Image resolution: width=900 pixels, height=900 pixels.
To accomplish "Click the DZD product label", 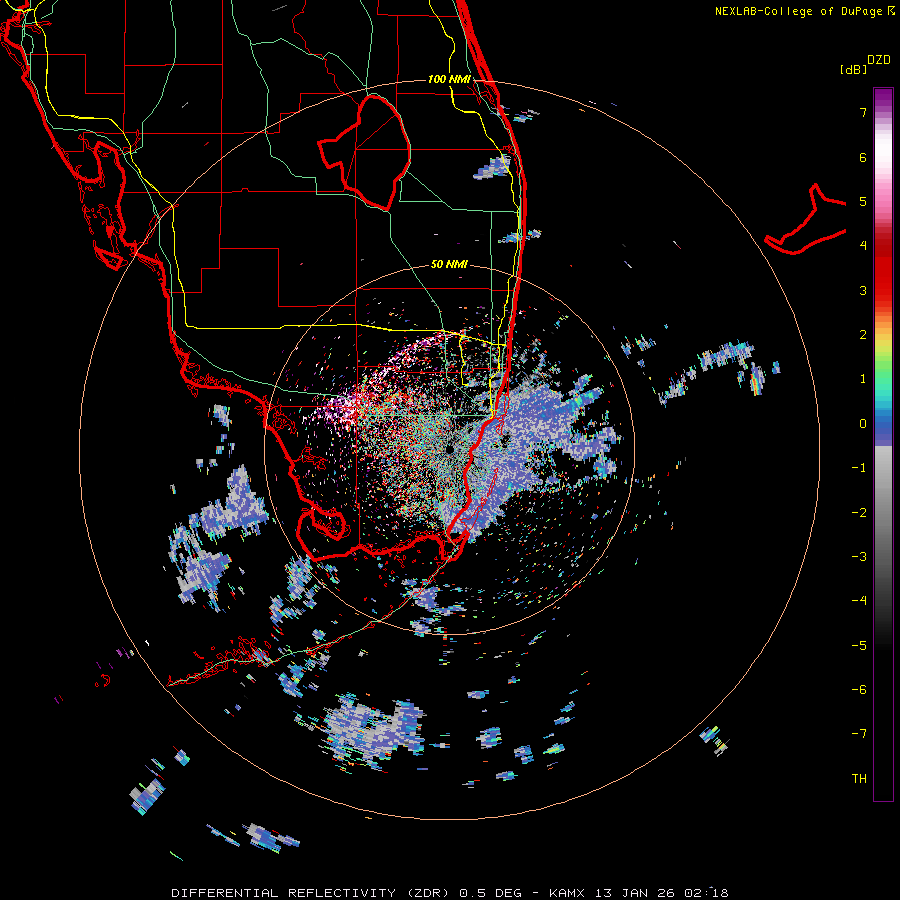I will point(879,60).
